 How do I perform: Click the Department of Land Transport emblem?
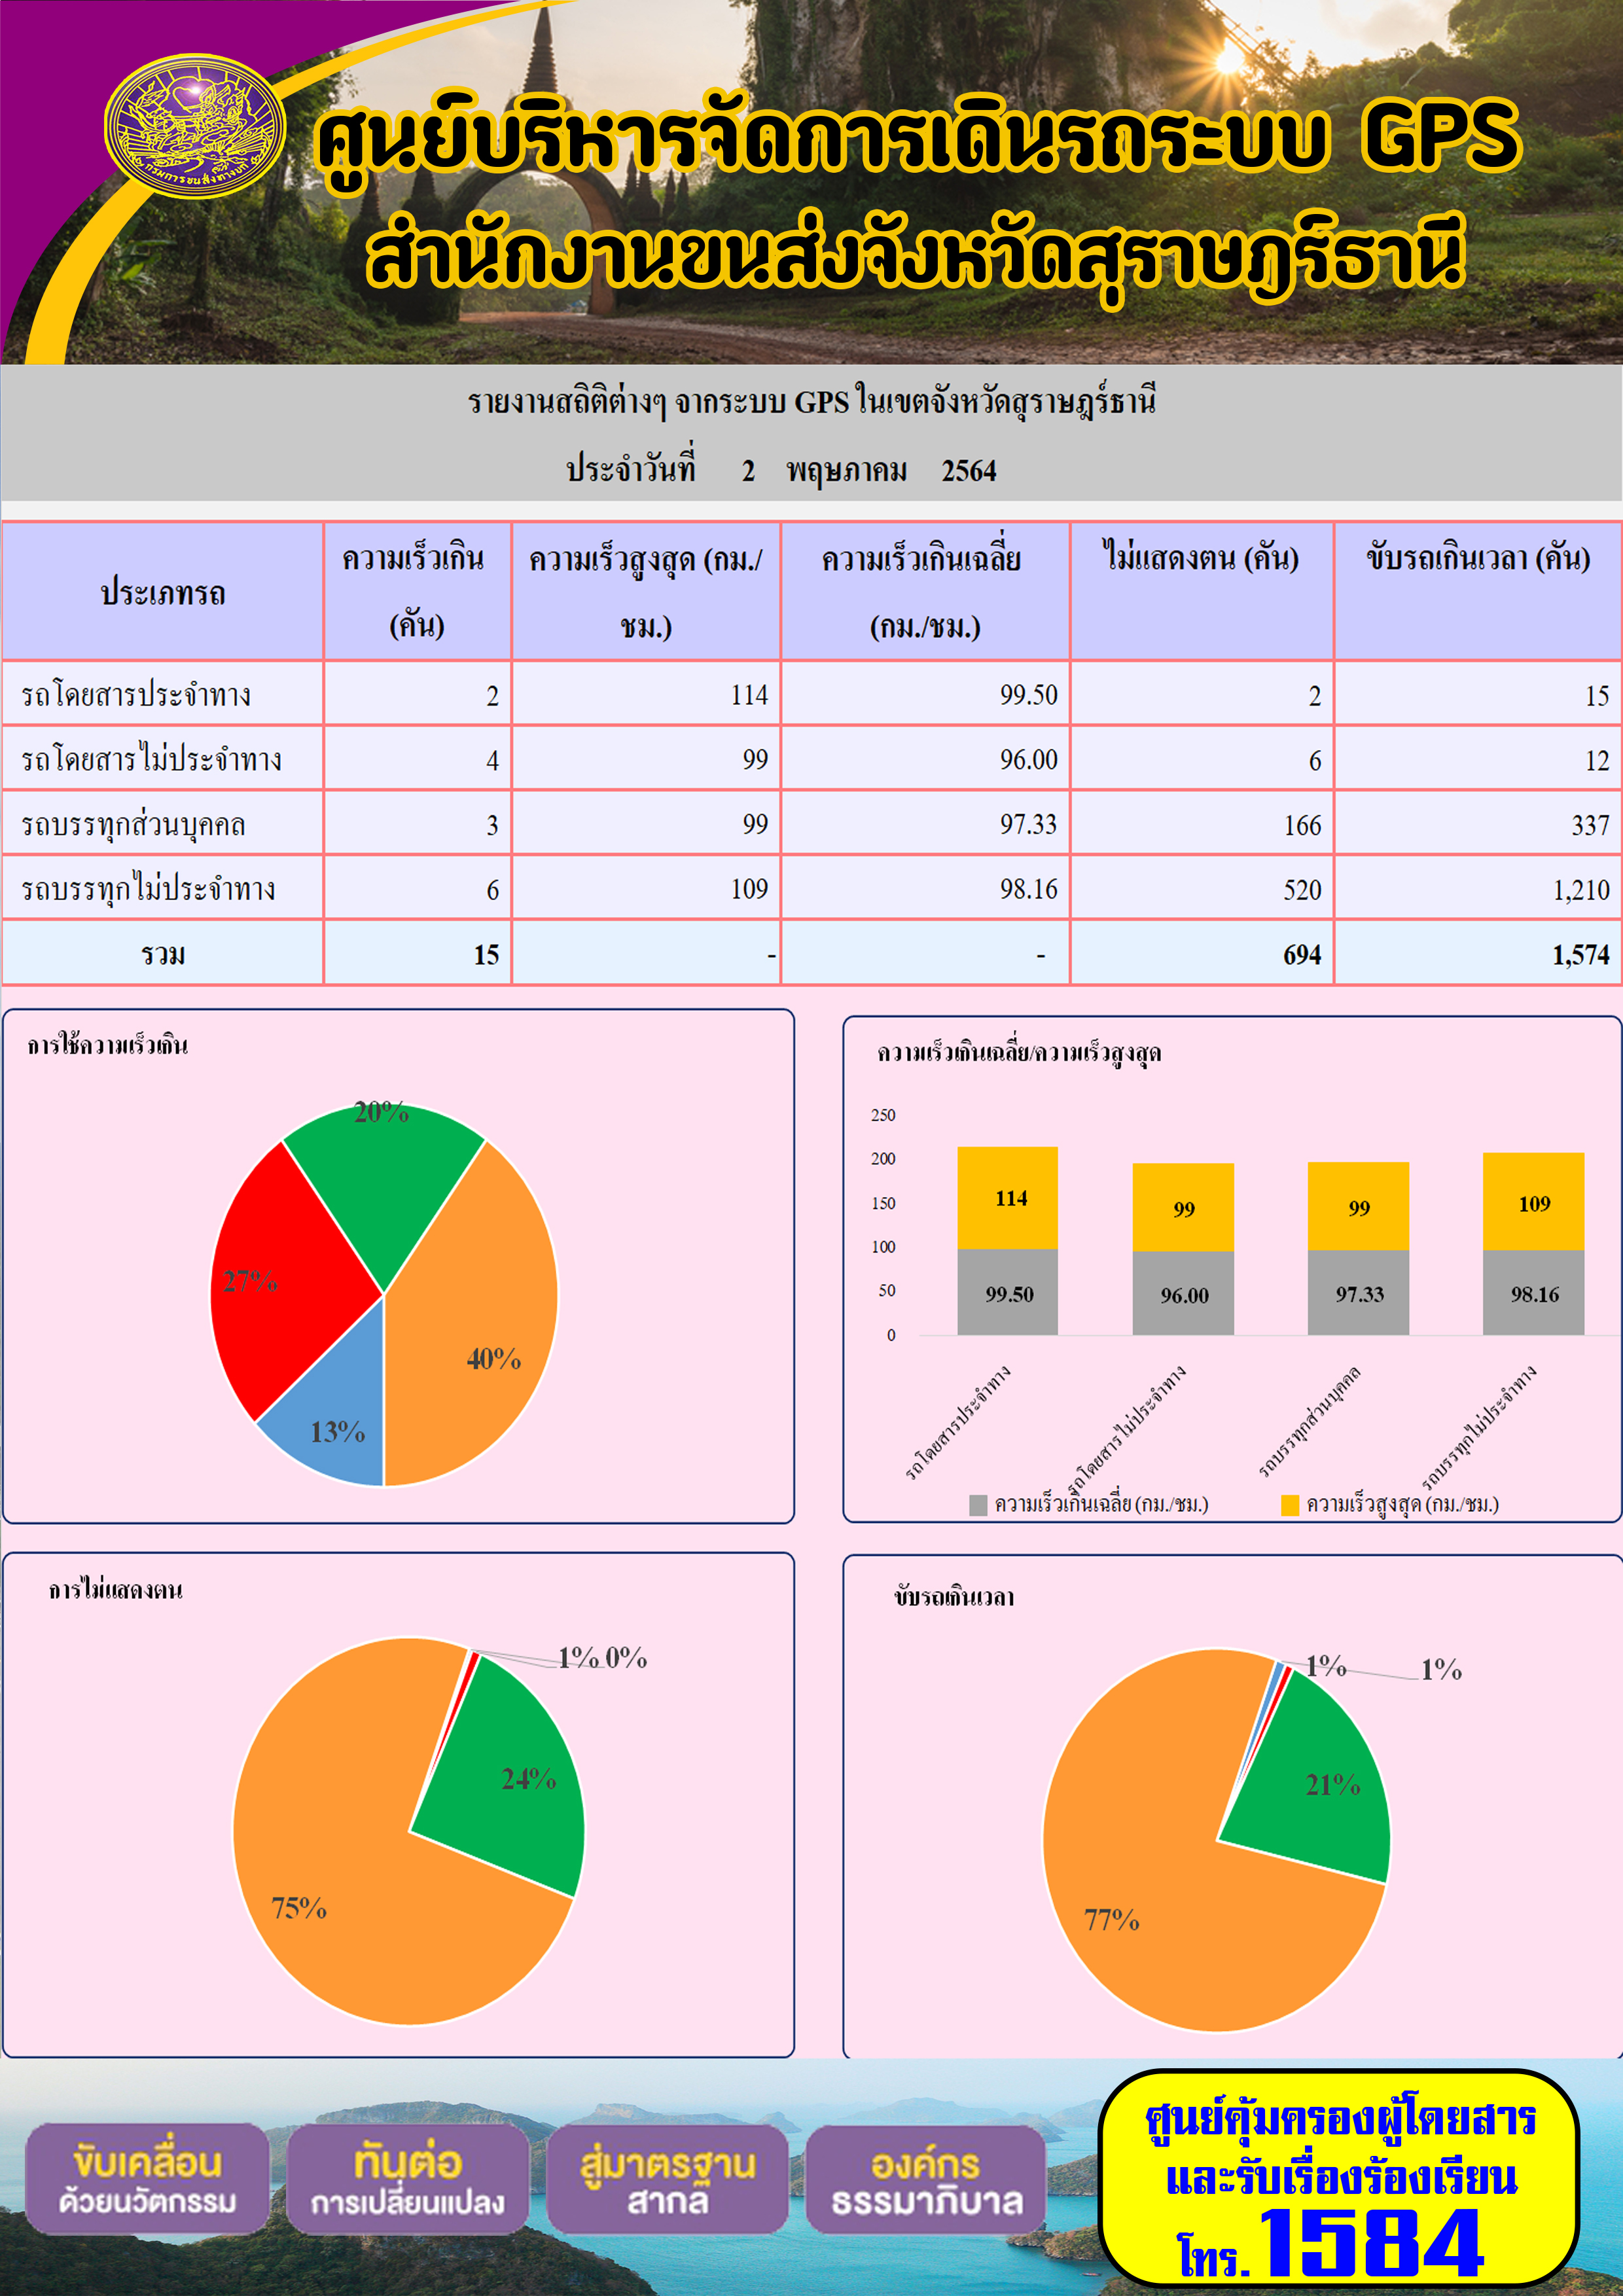[194, 127]
